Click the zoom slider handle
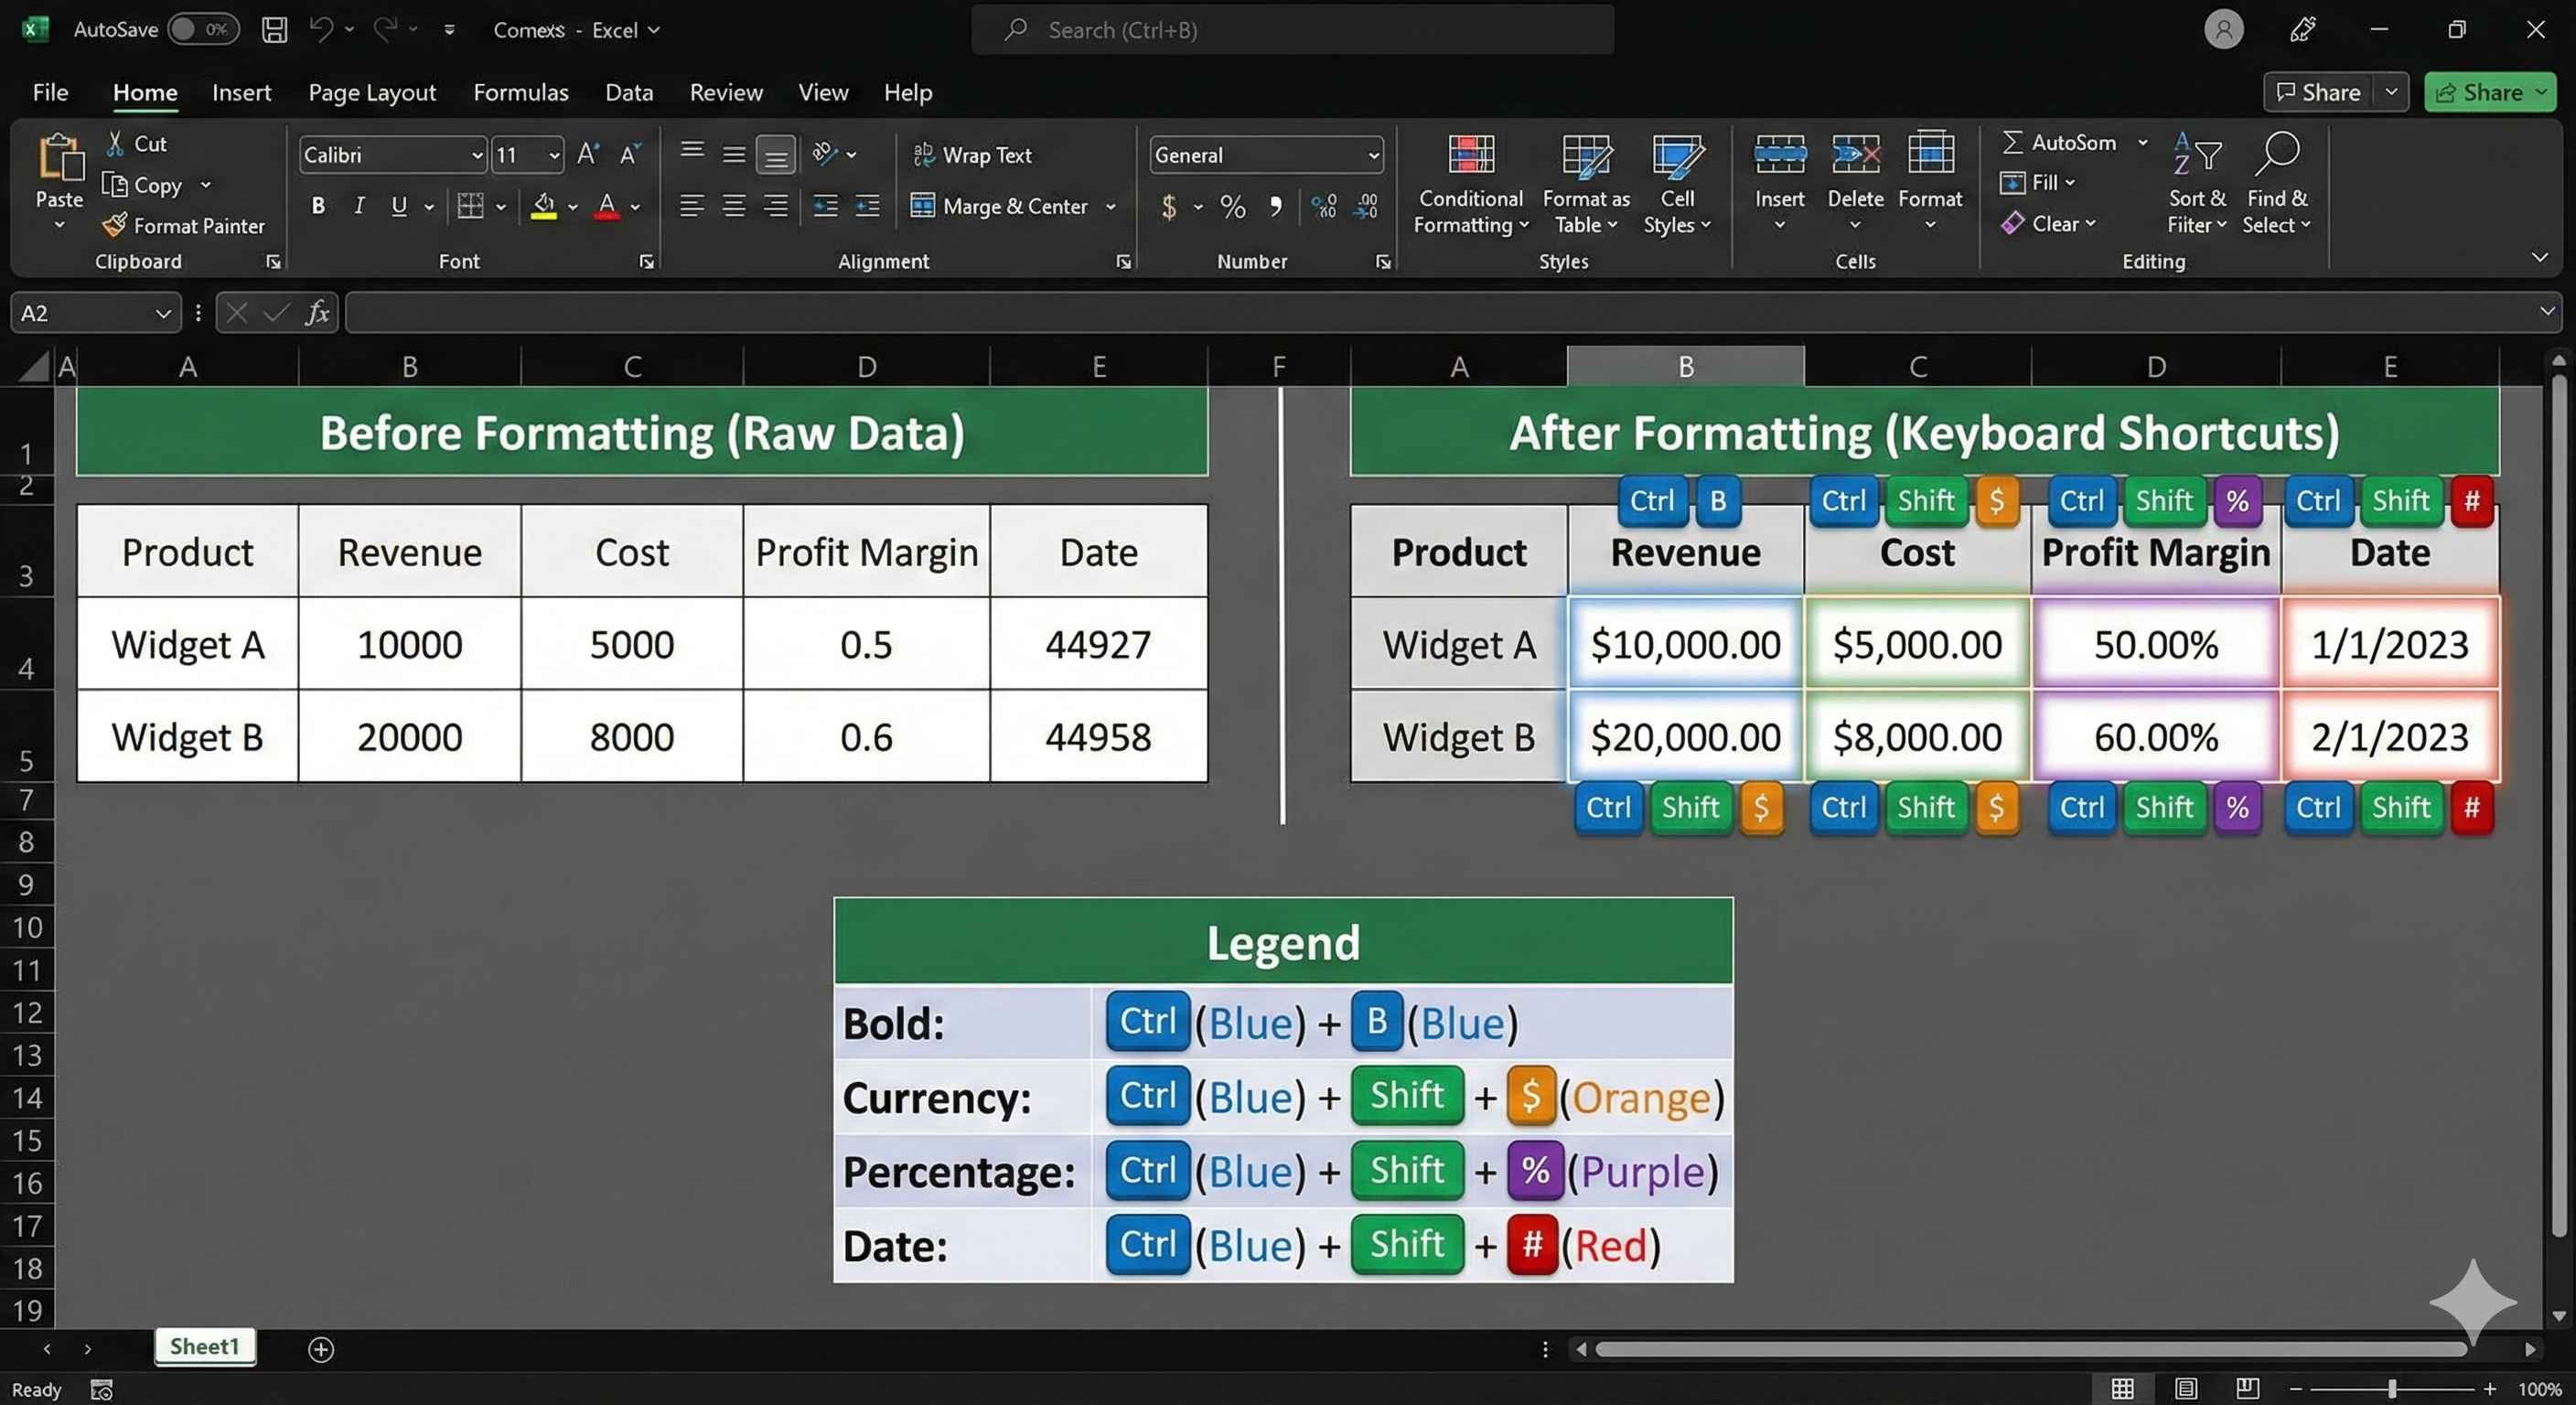The image size is (2576, 1405). 2391,1389
